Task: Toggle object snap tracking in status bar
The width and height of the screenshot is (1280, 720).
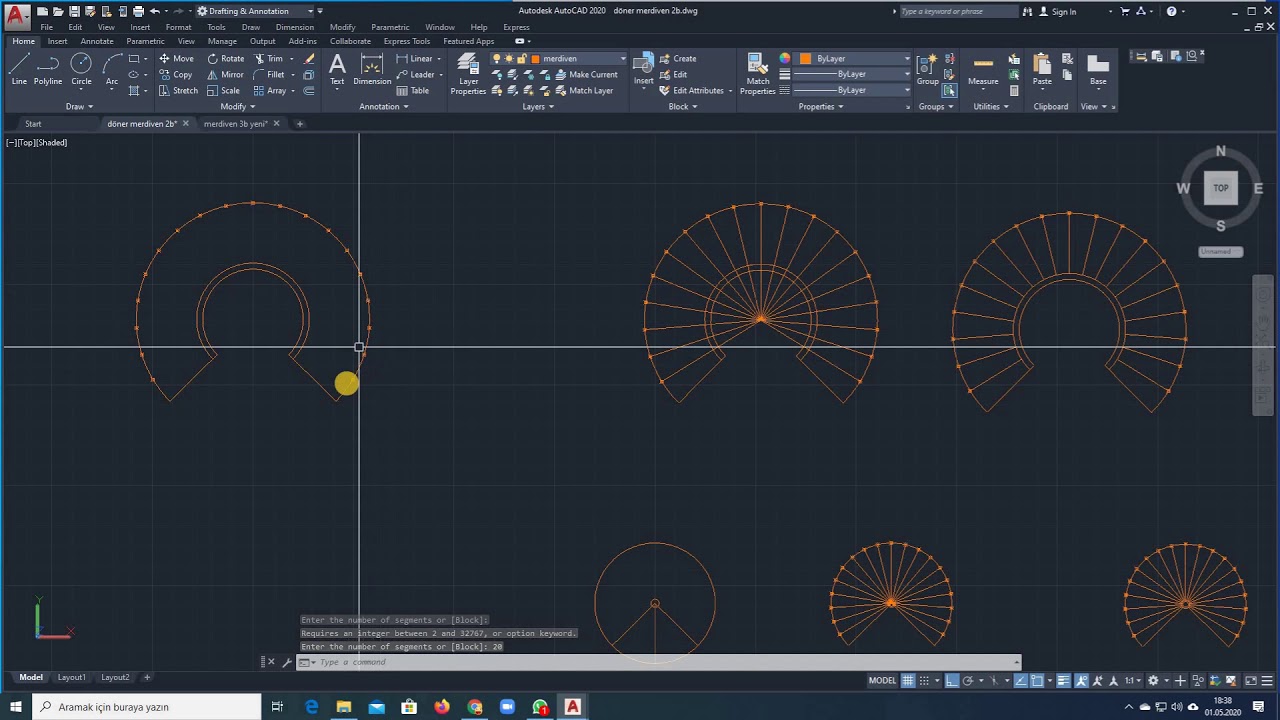Action: [x=1021, y=680]
